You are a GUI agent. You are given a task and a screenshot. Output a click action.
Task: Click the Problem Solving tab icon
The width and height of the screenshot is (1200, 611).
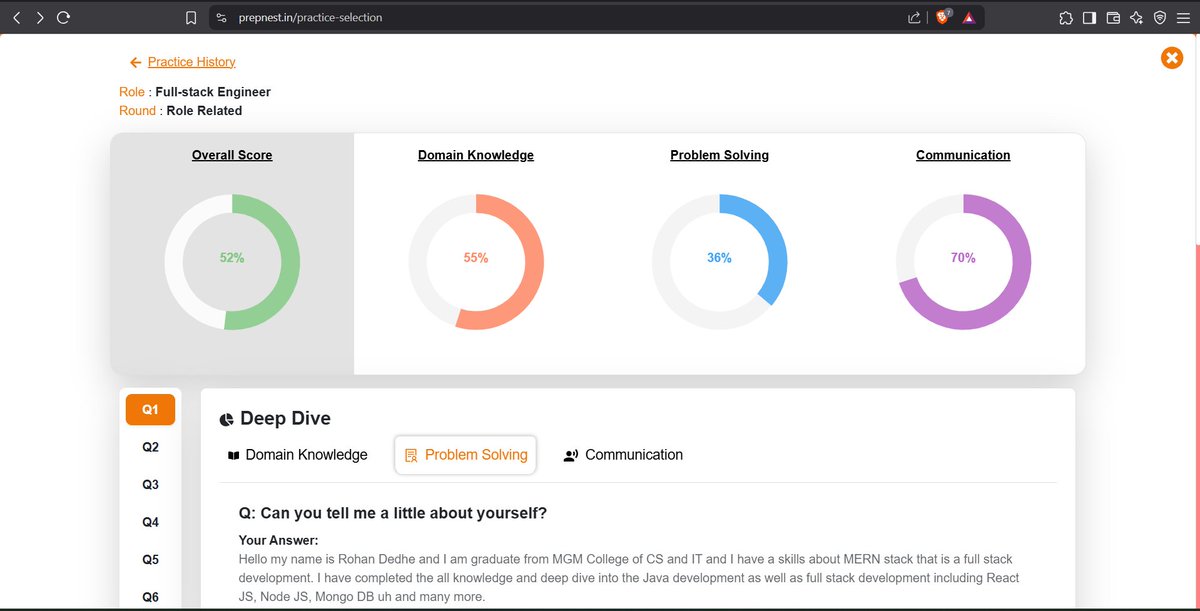pos(410,456)
